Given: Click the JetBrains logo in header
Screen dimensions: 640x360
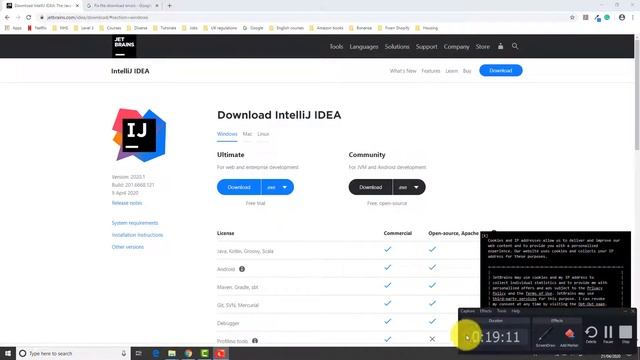Looking at the screenshot, I should tap(124, 46).
